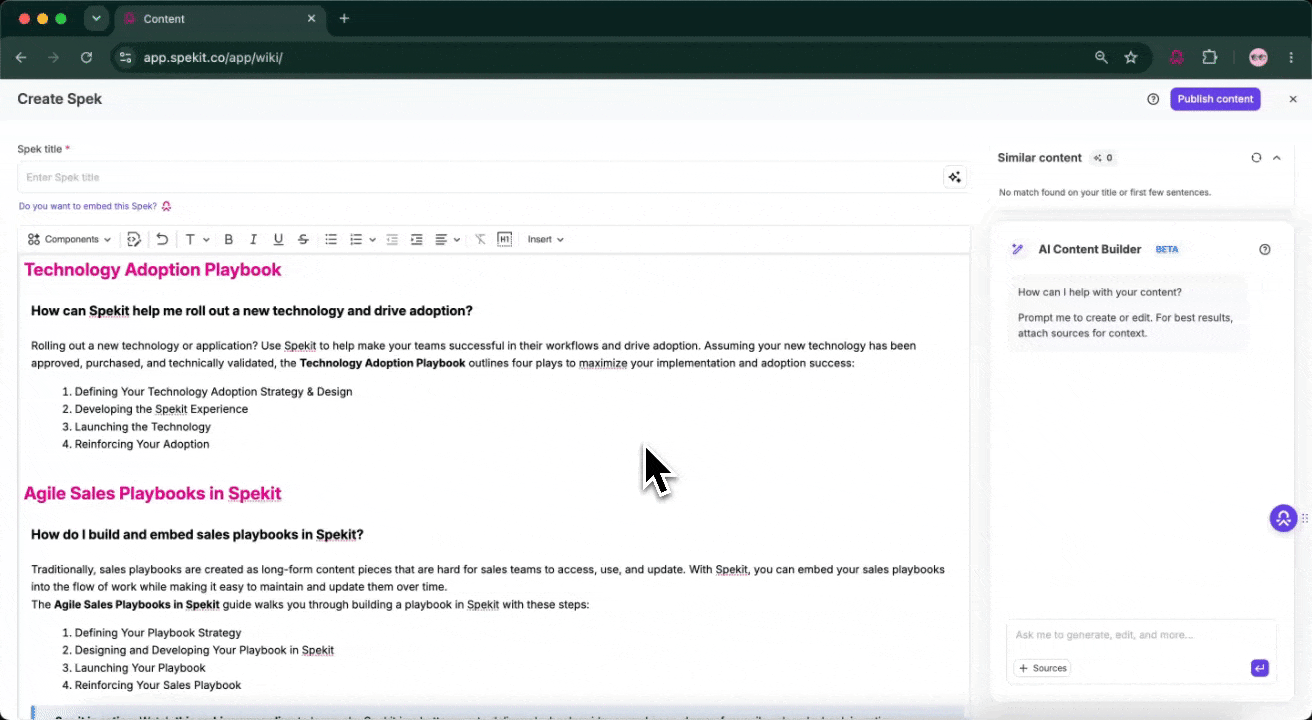
Task: Open the text style T dropdown
Action: click(197, 239)
